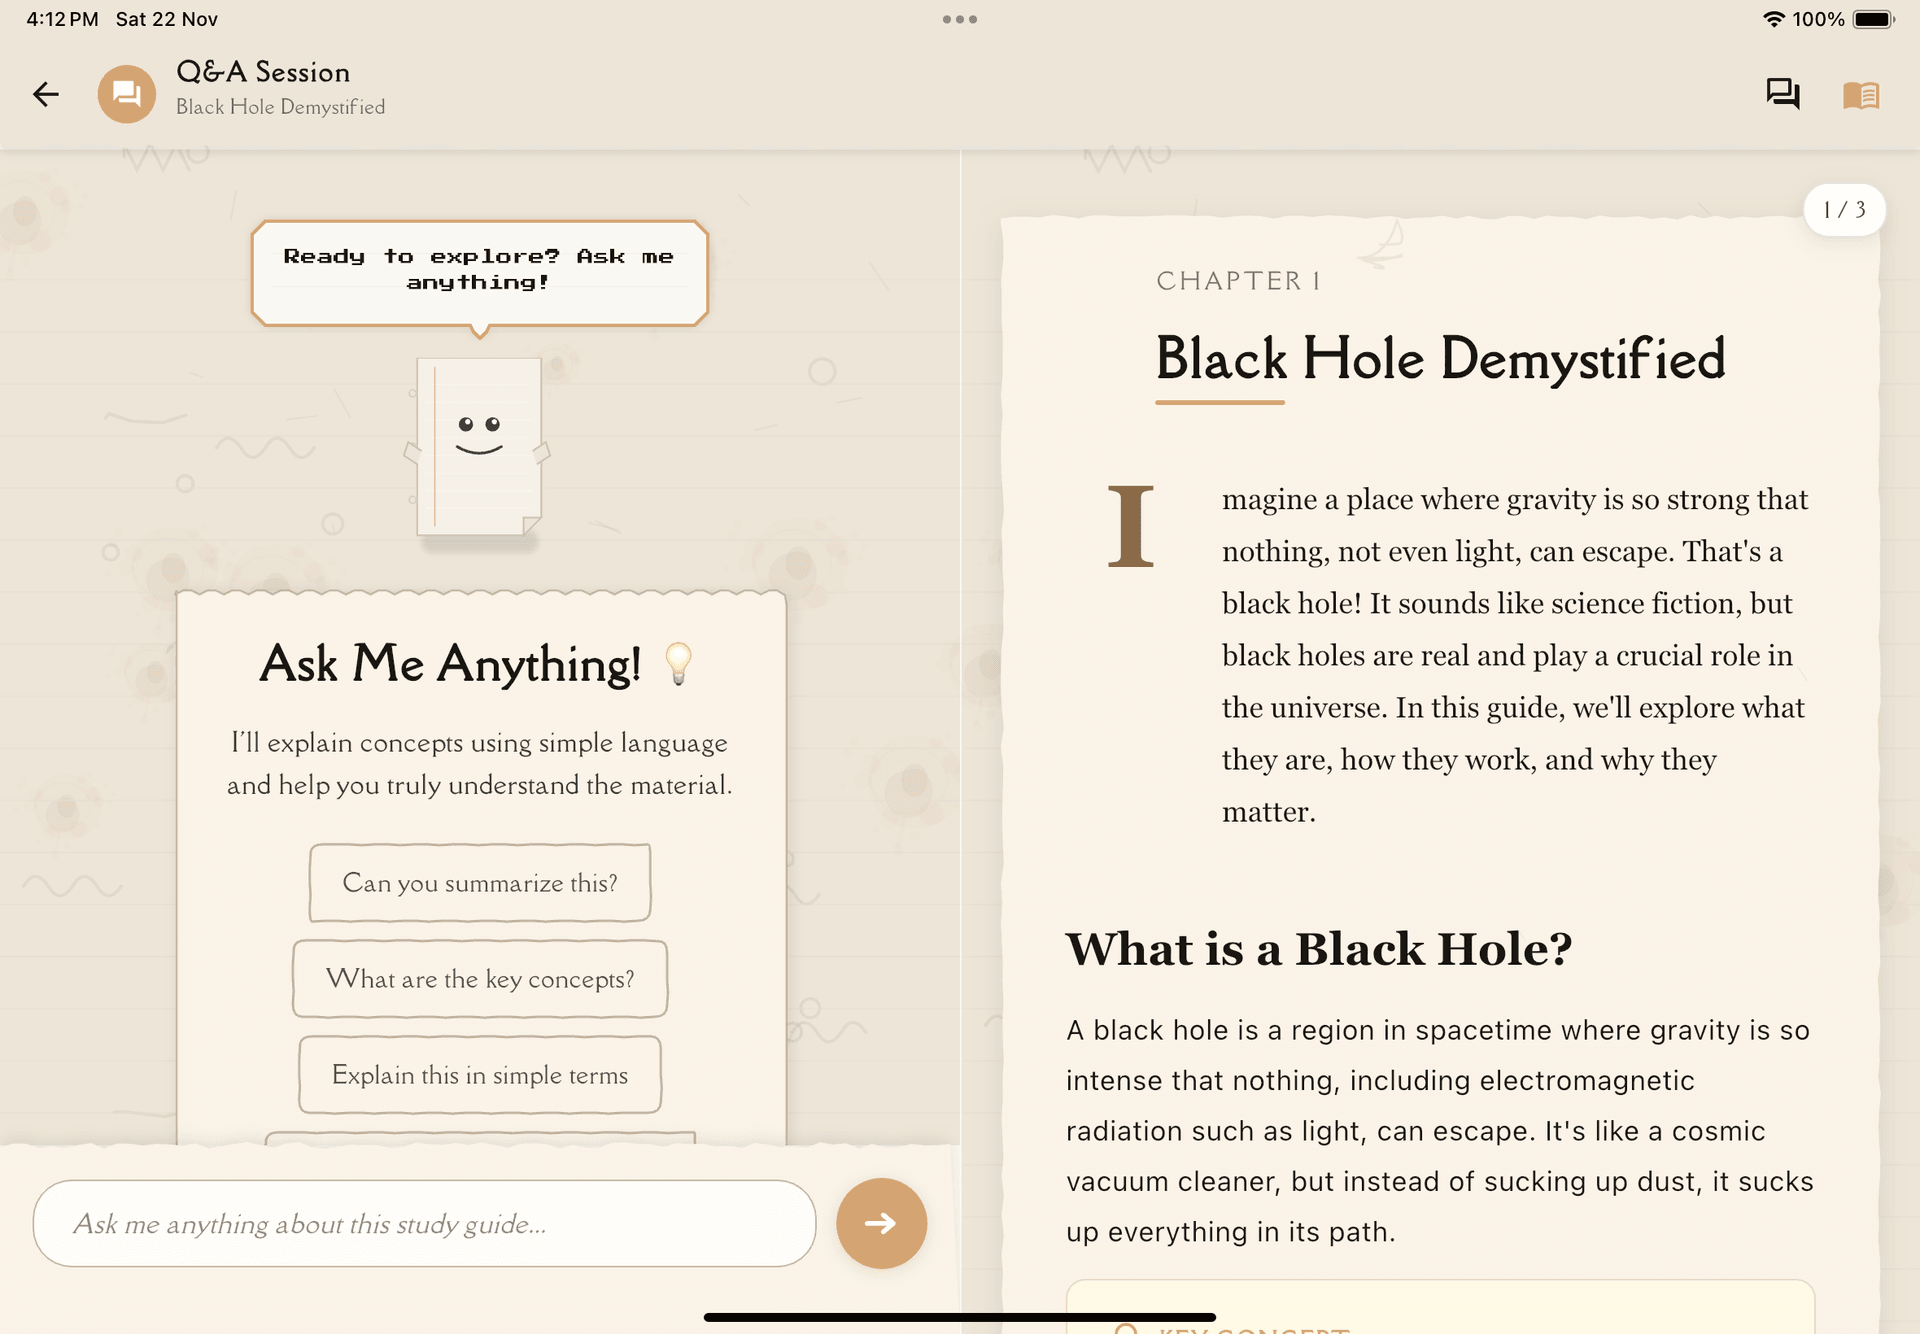The width and height of the screenshot is (1920, 1334).
Task: Click the question input text field
Action: (424, 1223)
